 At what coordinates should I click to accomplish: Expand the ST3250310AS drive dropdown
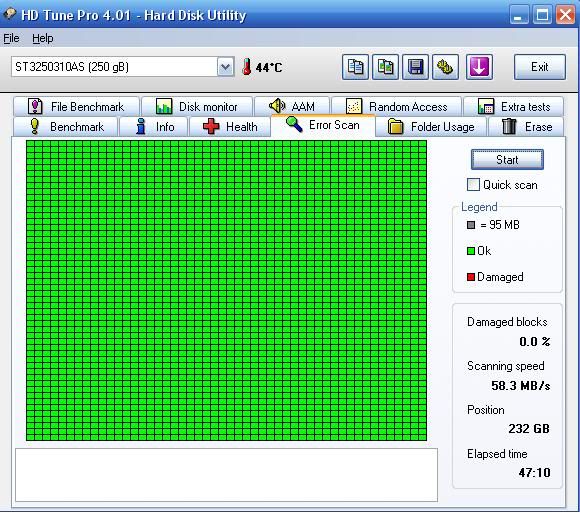coord(226,67)
